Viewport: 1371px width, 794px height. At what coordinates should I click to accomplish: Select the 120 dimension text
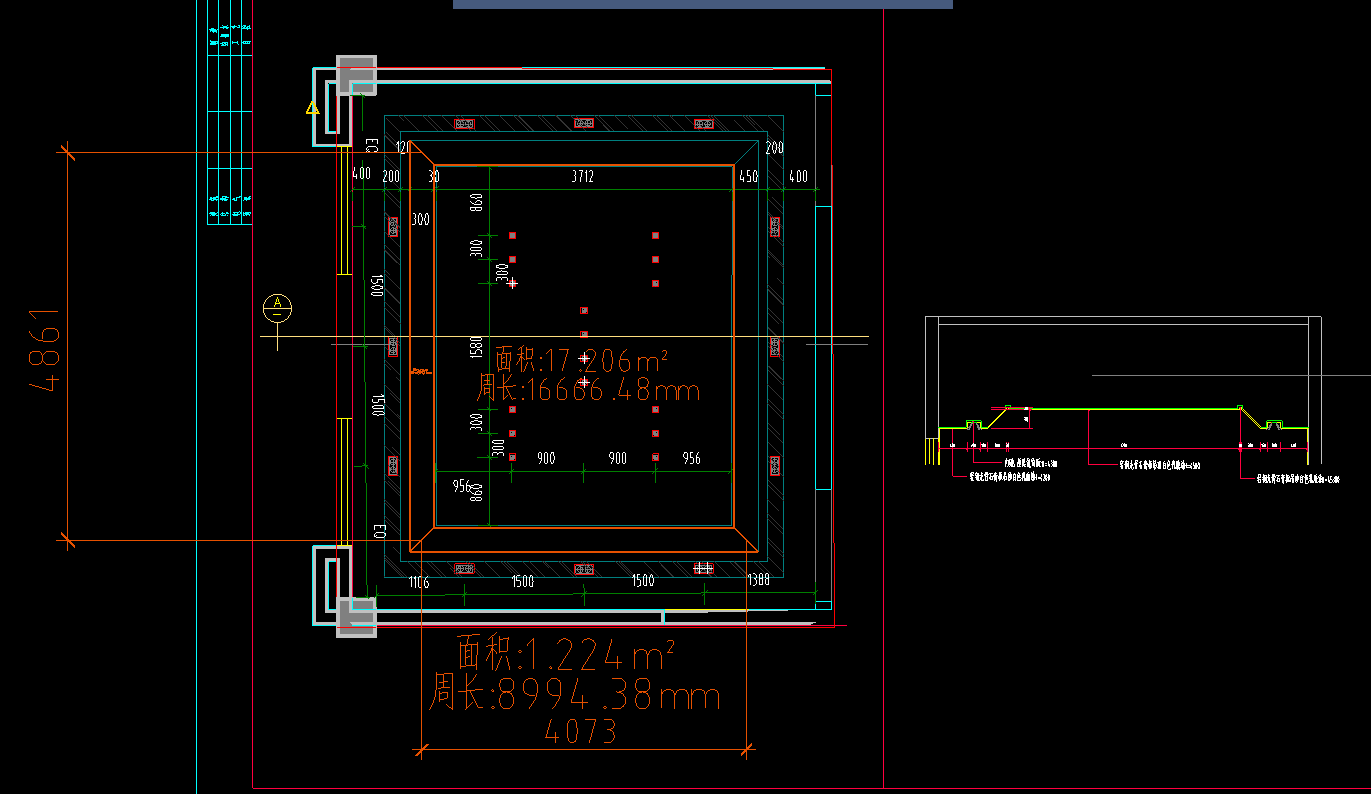[403, 147]
